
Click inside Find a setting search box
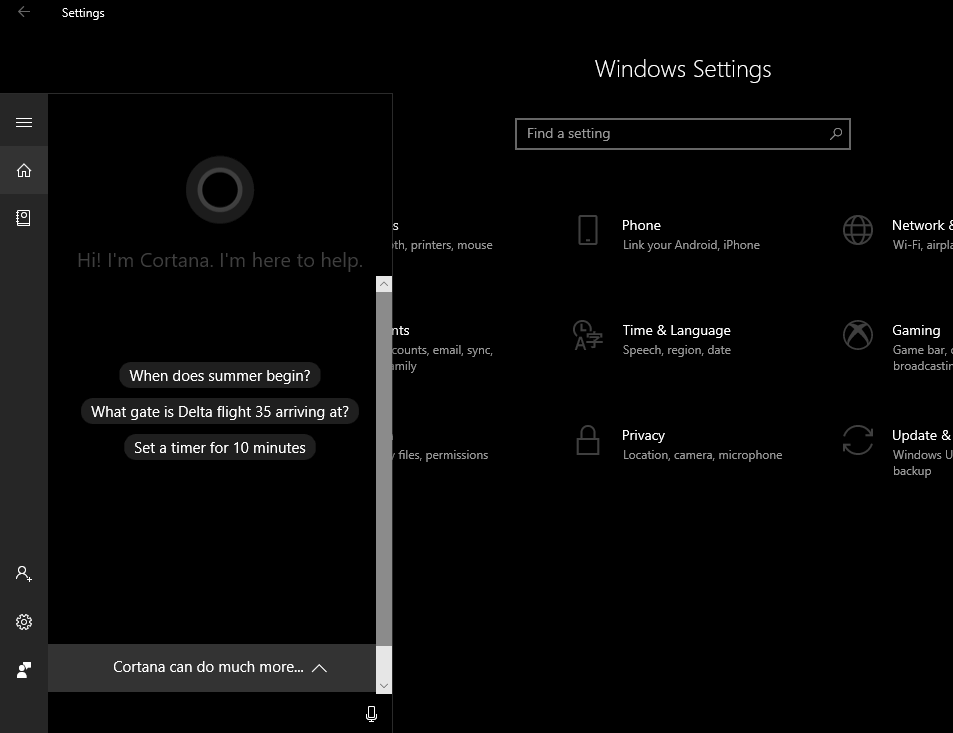click(x=683, y=134)
